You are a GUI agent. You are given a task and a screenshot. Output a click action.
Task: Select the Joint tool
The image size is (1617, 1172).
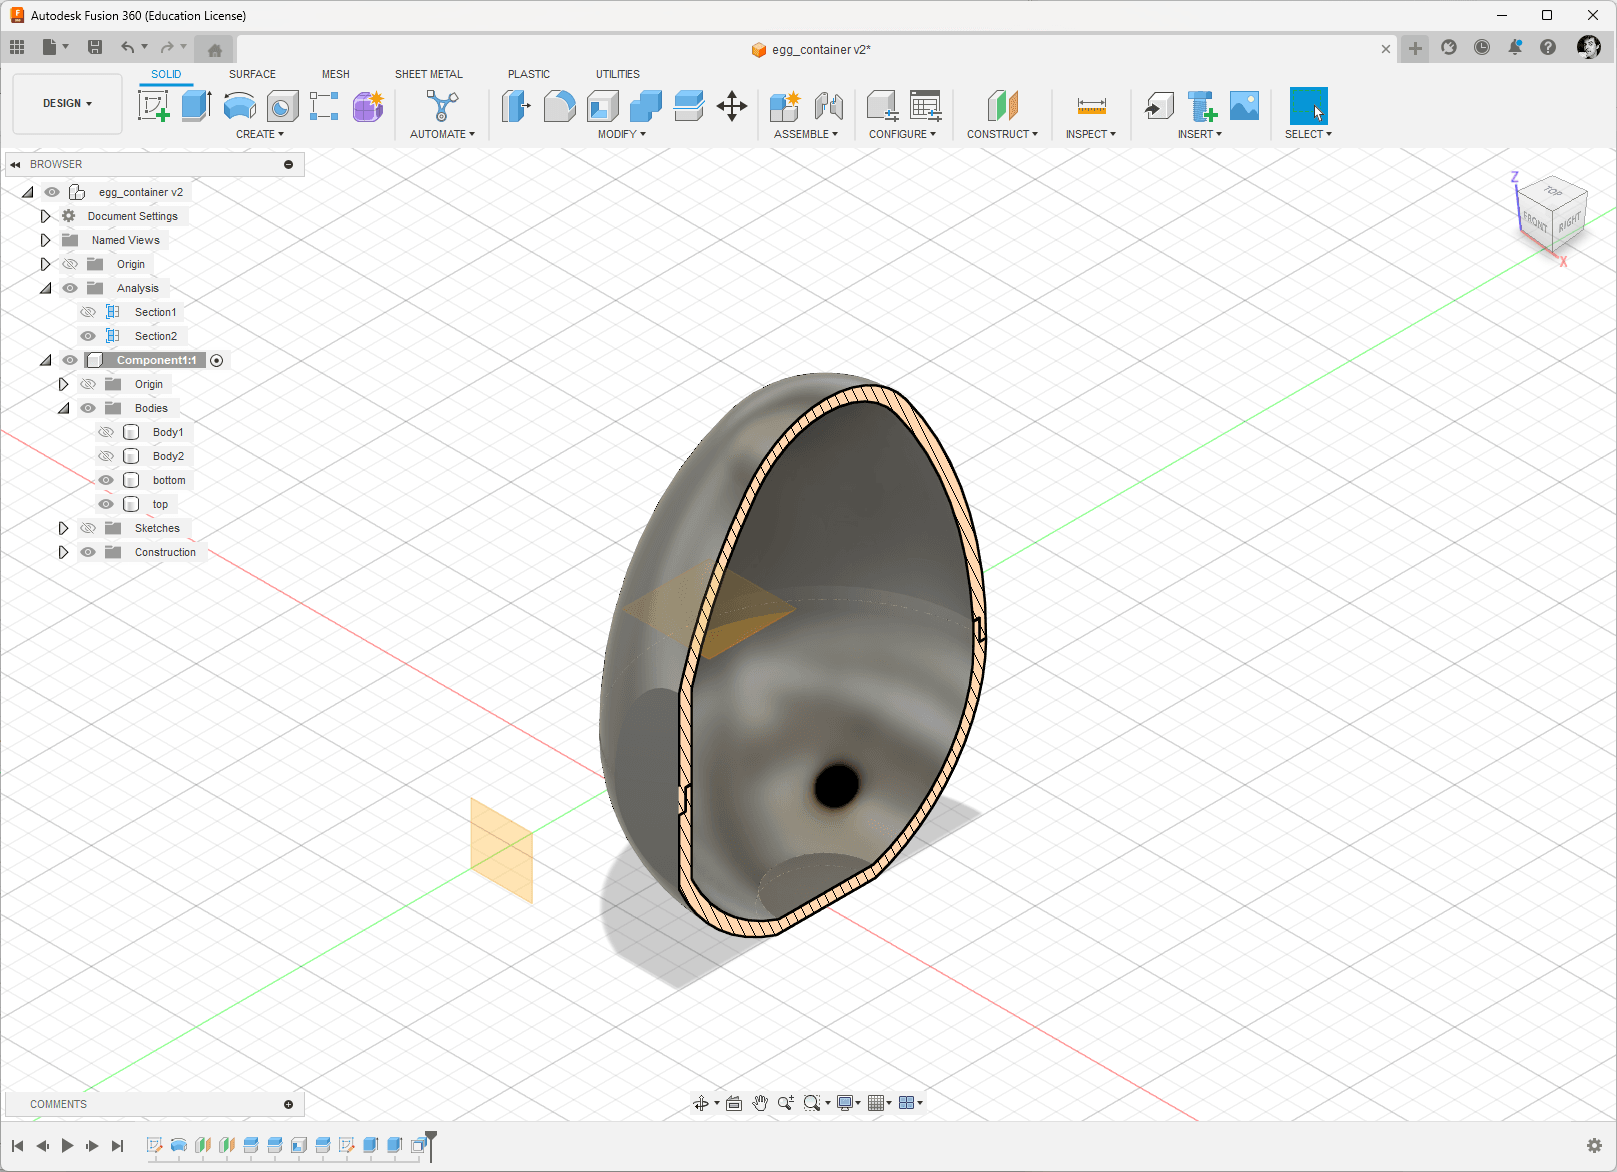[828, 105]
